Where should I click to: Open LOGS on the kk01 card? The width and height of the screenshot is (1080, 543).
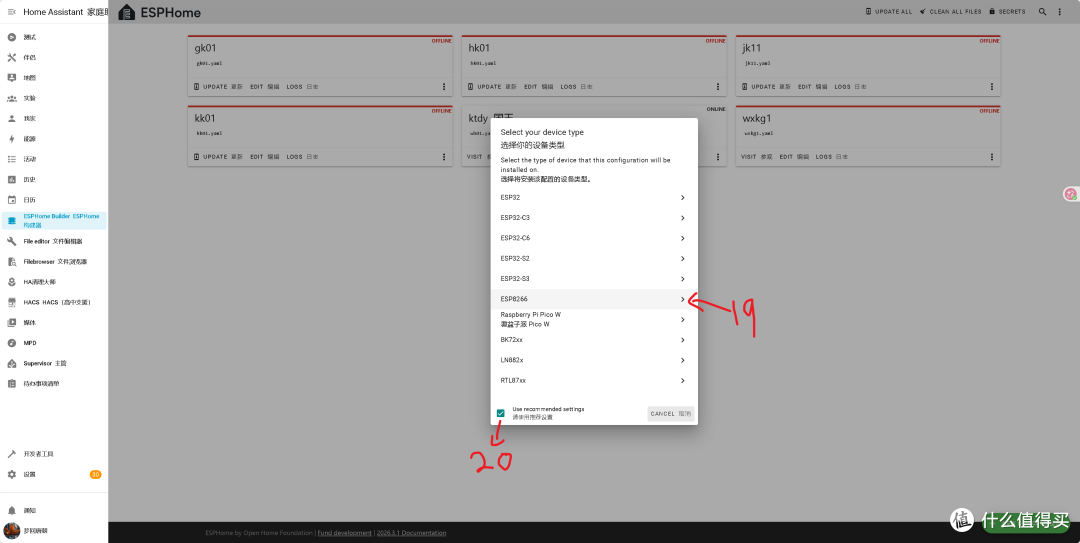(x=302, y=157)
